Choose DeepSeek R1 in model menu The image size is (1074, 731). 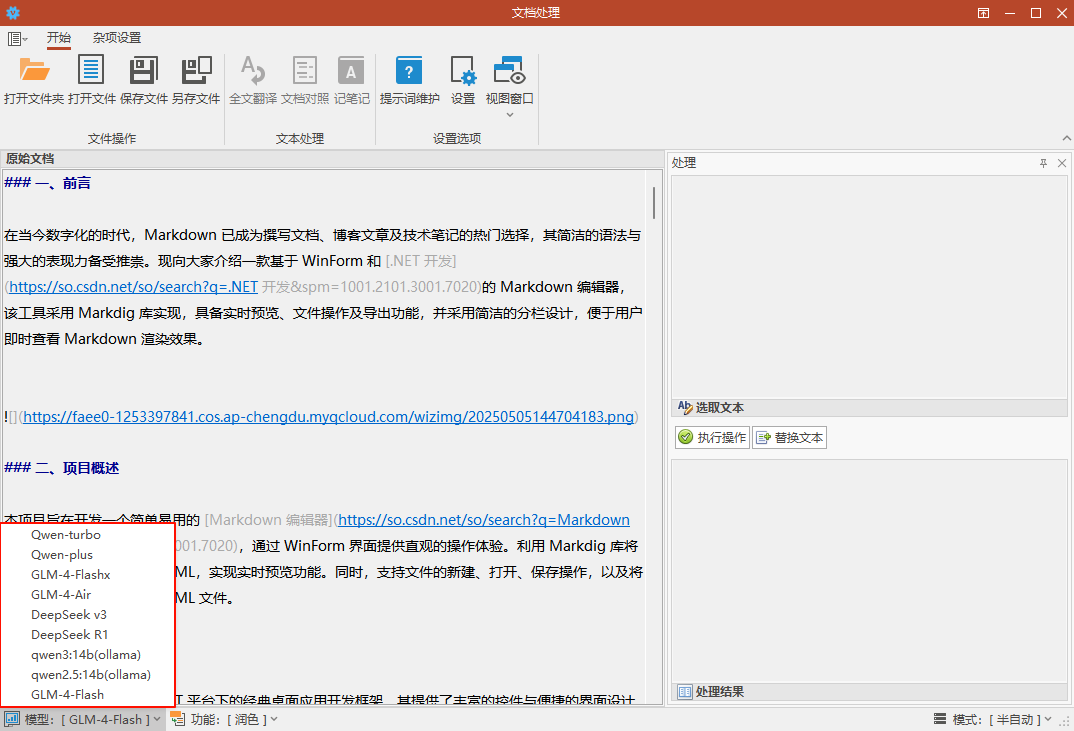(x=70, y=635)
